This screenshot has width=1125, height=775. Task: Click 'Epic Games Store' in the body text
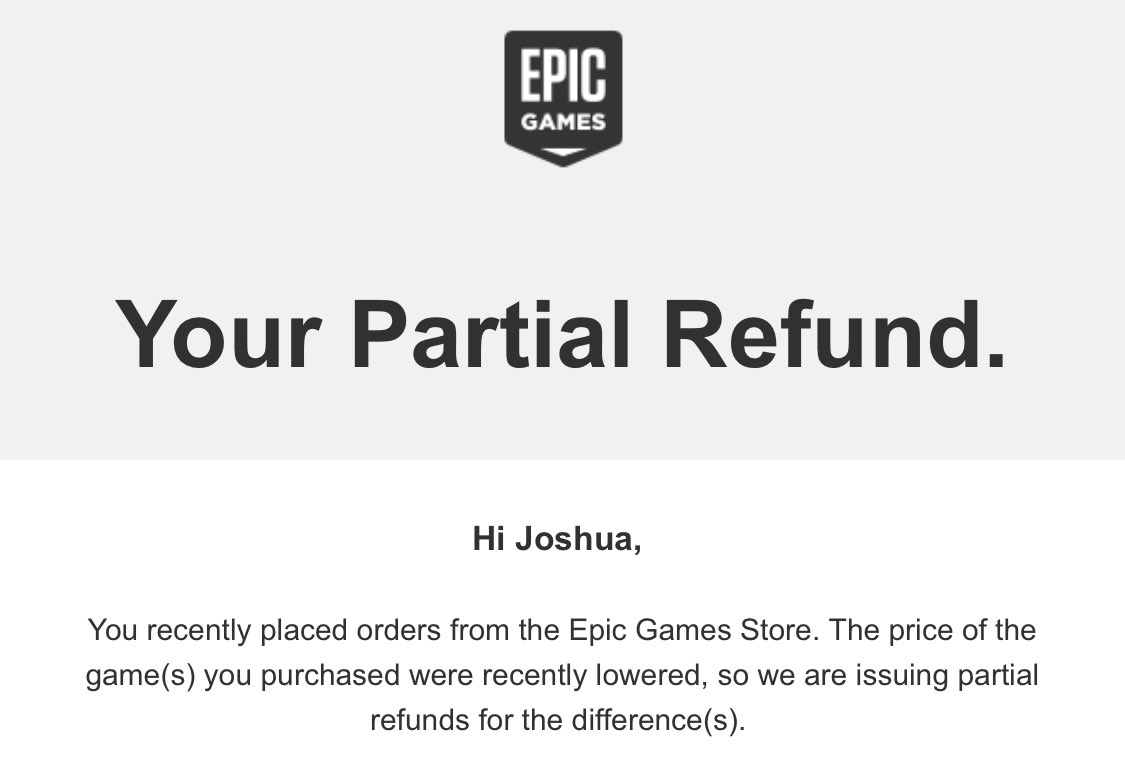[690, 630]
